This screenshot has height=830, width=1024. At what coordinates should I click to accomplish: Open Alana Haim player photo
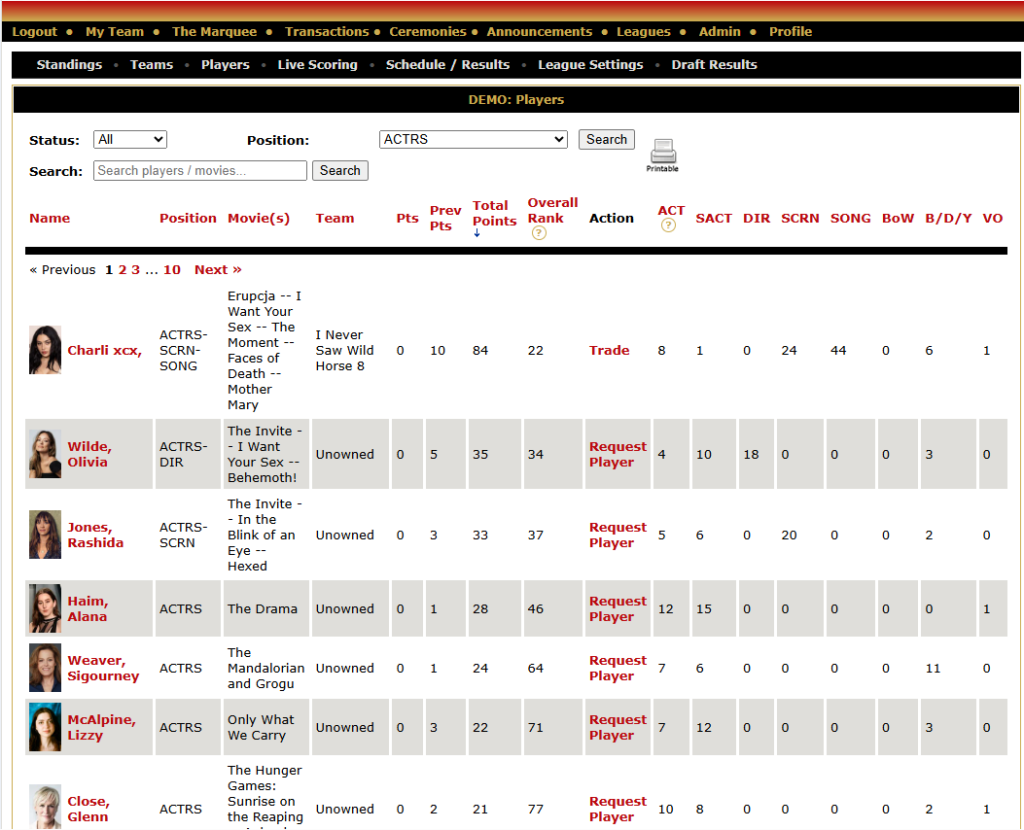coord(45,609)
